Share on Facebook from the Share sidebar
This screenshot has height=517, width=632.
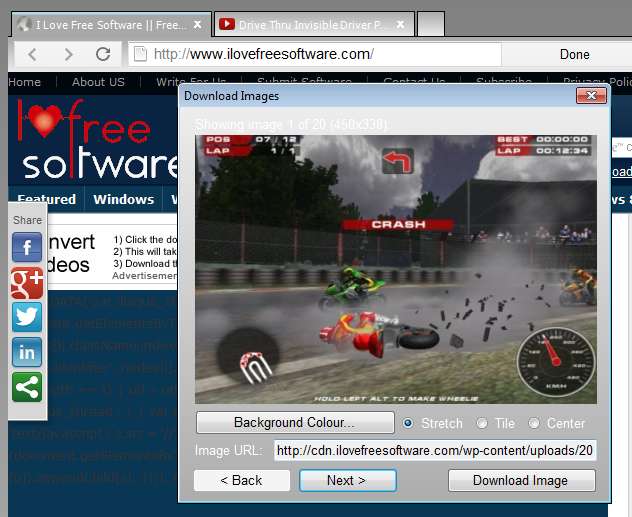[27, 247]
